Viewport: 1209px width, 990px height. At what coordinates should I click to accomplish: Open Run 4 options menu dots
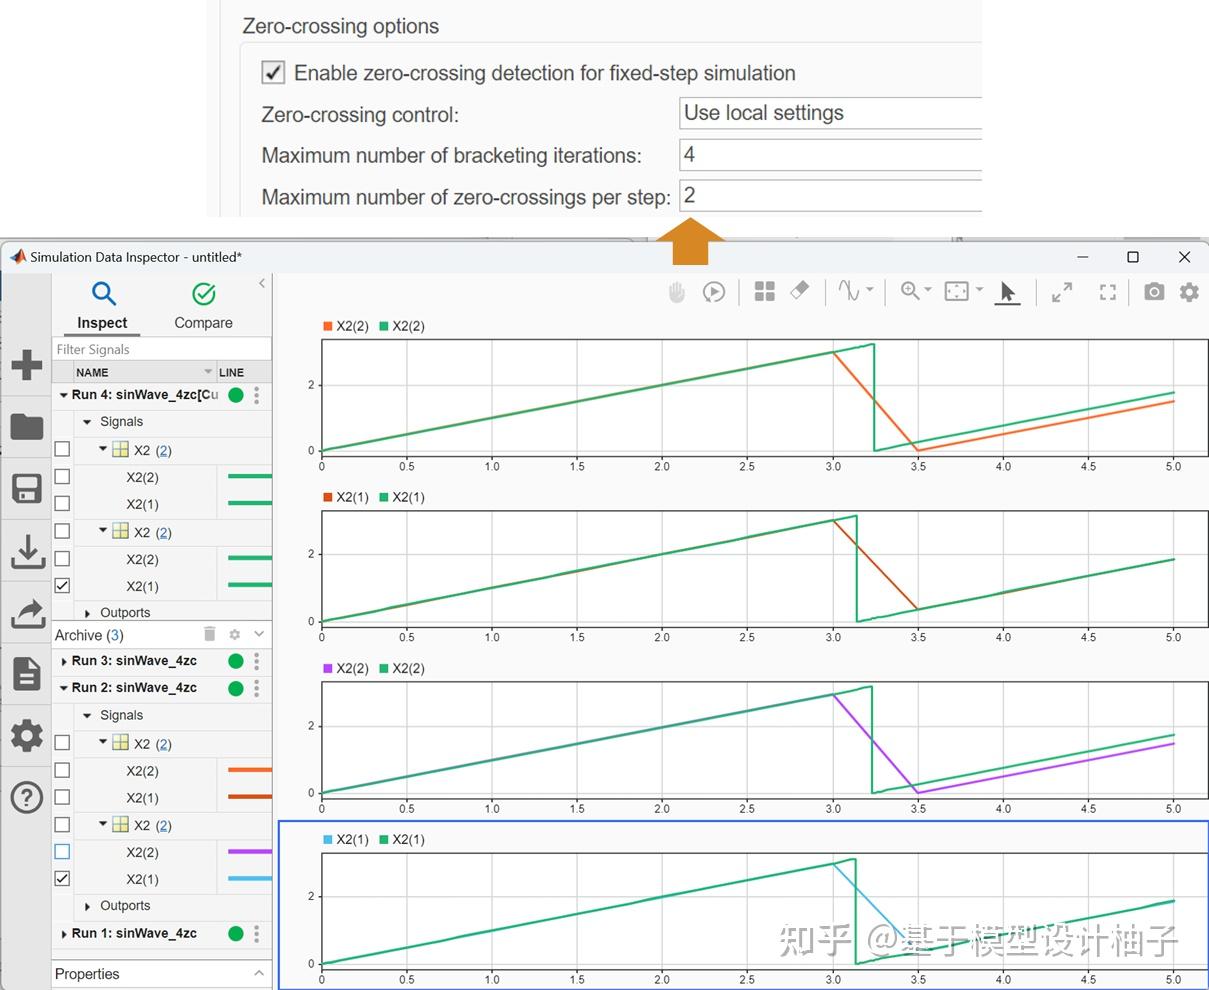pyautogui.click(x=257, y=395)
